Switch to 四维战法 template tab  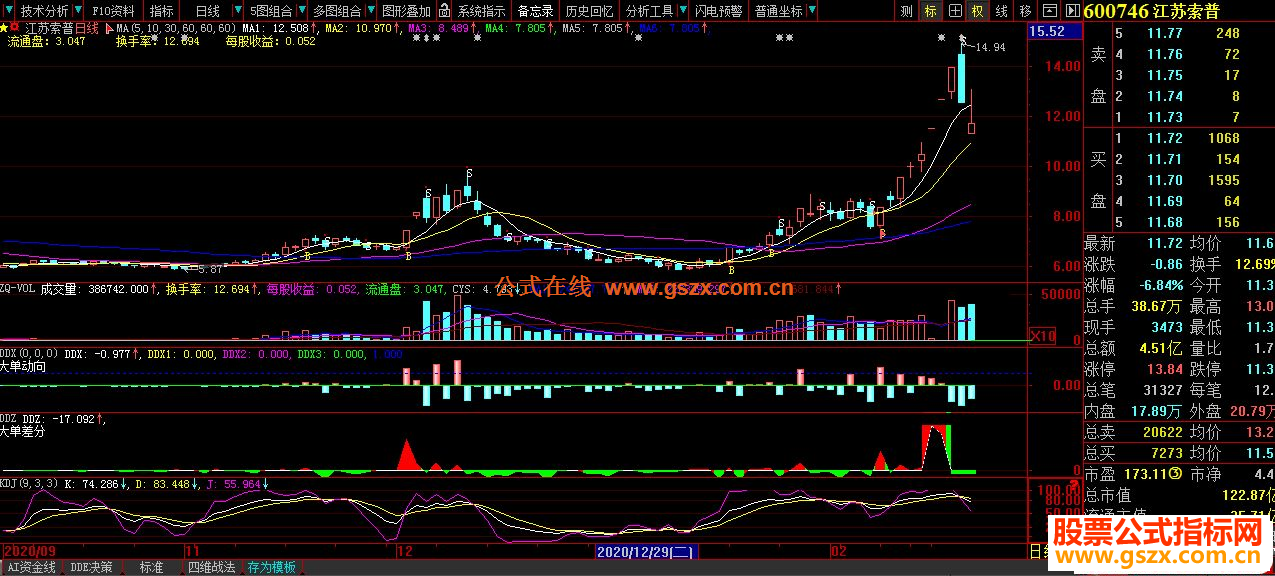click(x=212, y=567)
